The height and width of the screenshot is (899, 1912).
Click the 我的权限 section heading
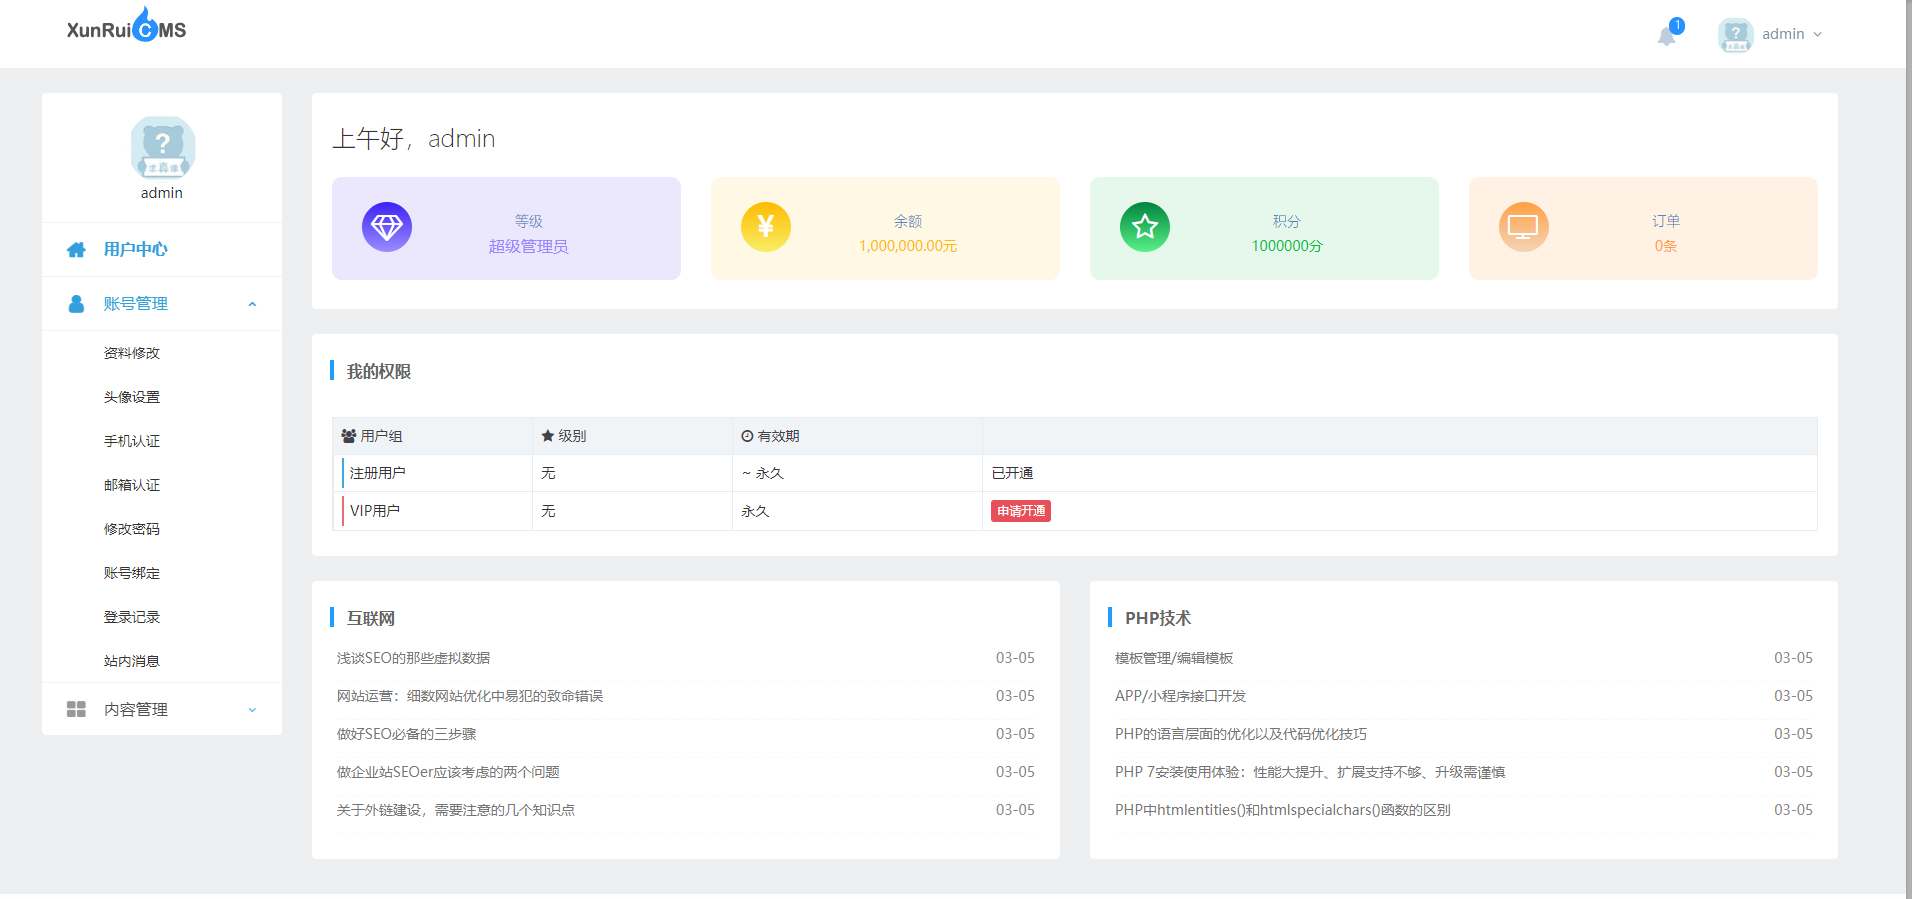[379, 371]
